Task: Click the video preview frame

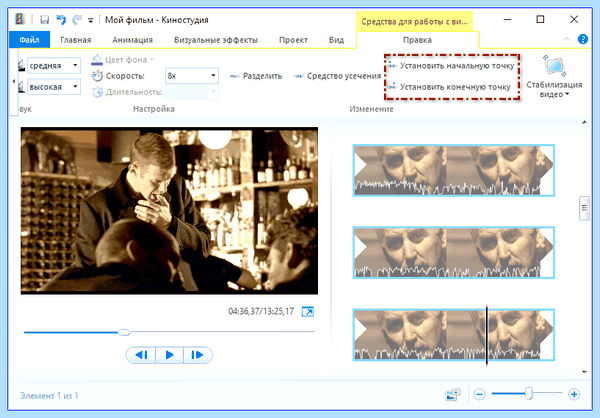Action: pyautogui.click(x=169, y=211)
